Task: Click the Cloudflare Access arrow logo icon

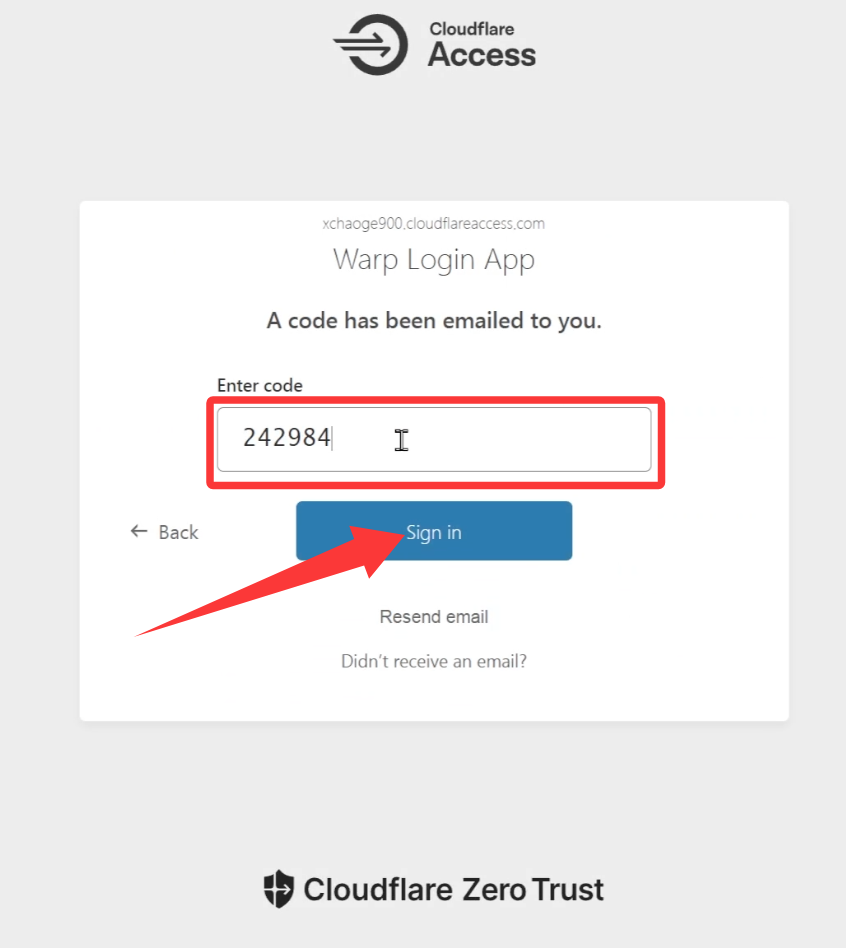Action: coord(371,44)
